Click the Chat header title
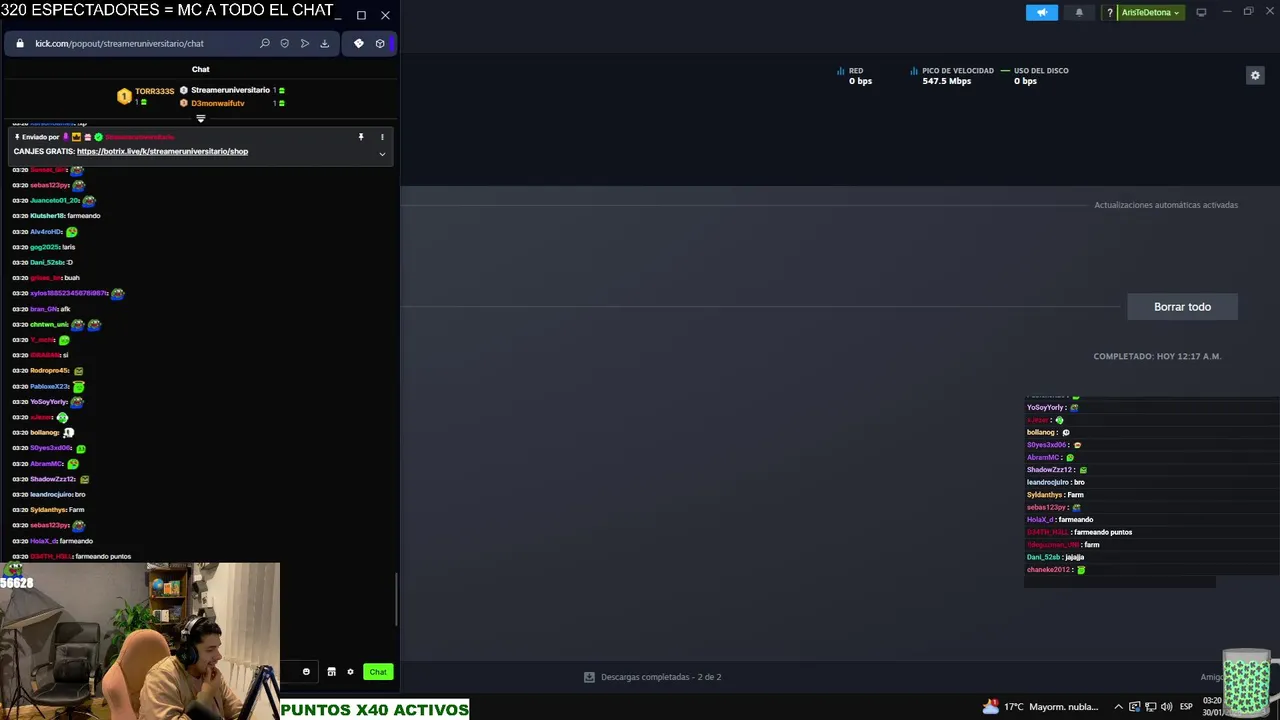The image size is (1280, 720). [x=200, y=69]
